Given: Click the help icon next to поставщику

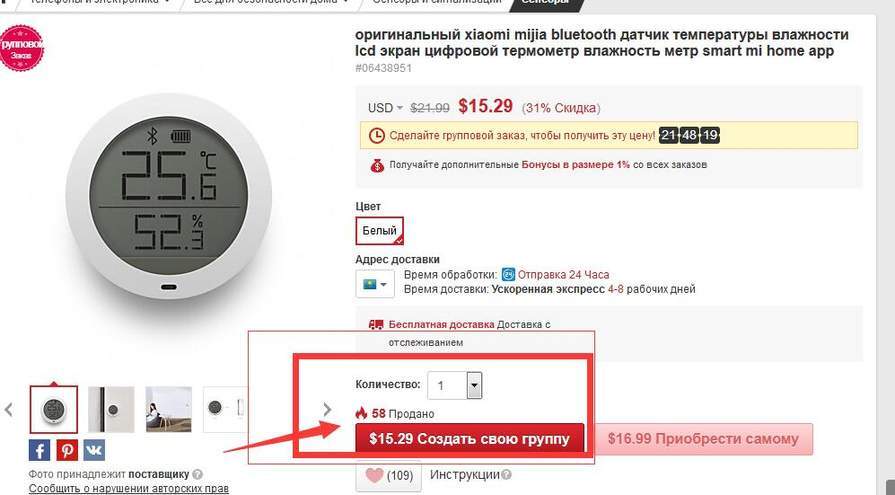Looking at the screenshot, I should (x=197, y=474).
